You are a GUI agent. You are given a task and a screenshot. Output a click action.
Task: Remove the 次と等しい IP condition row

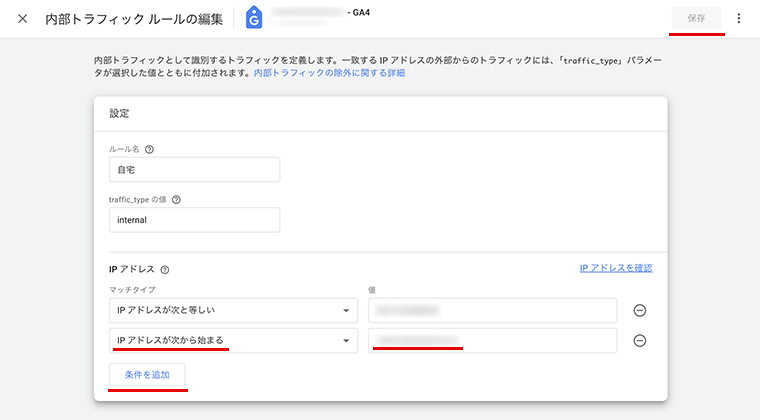click(x=640, y=311)
